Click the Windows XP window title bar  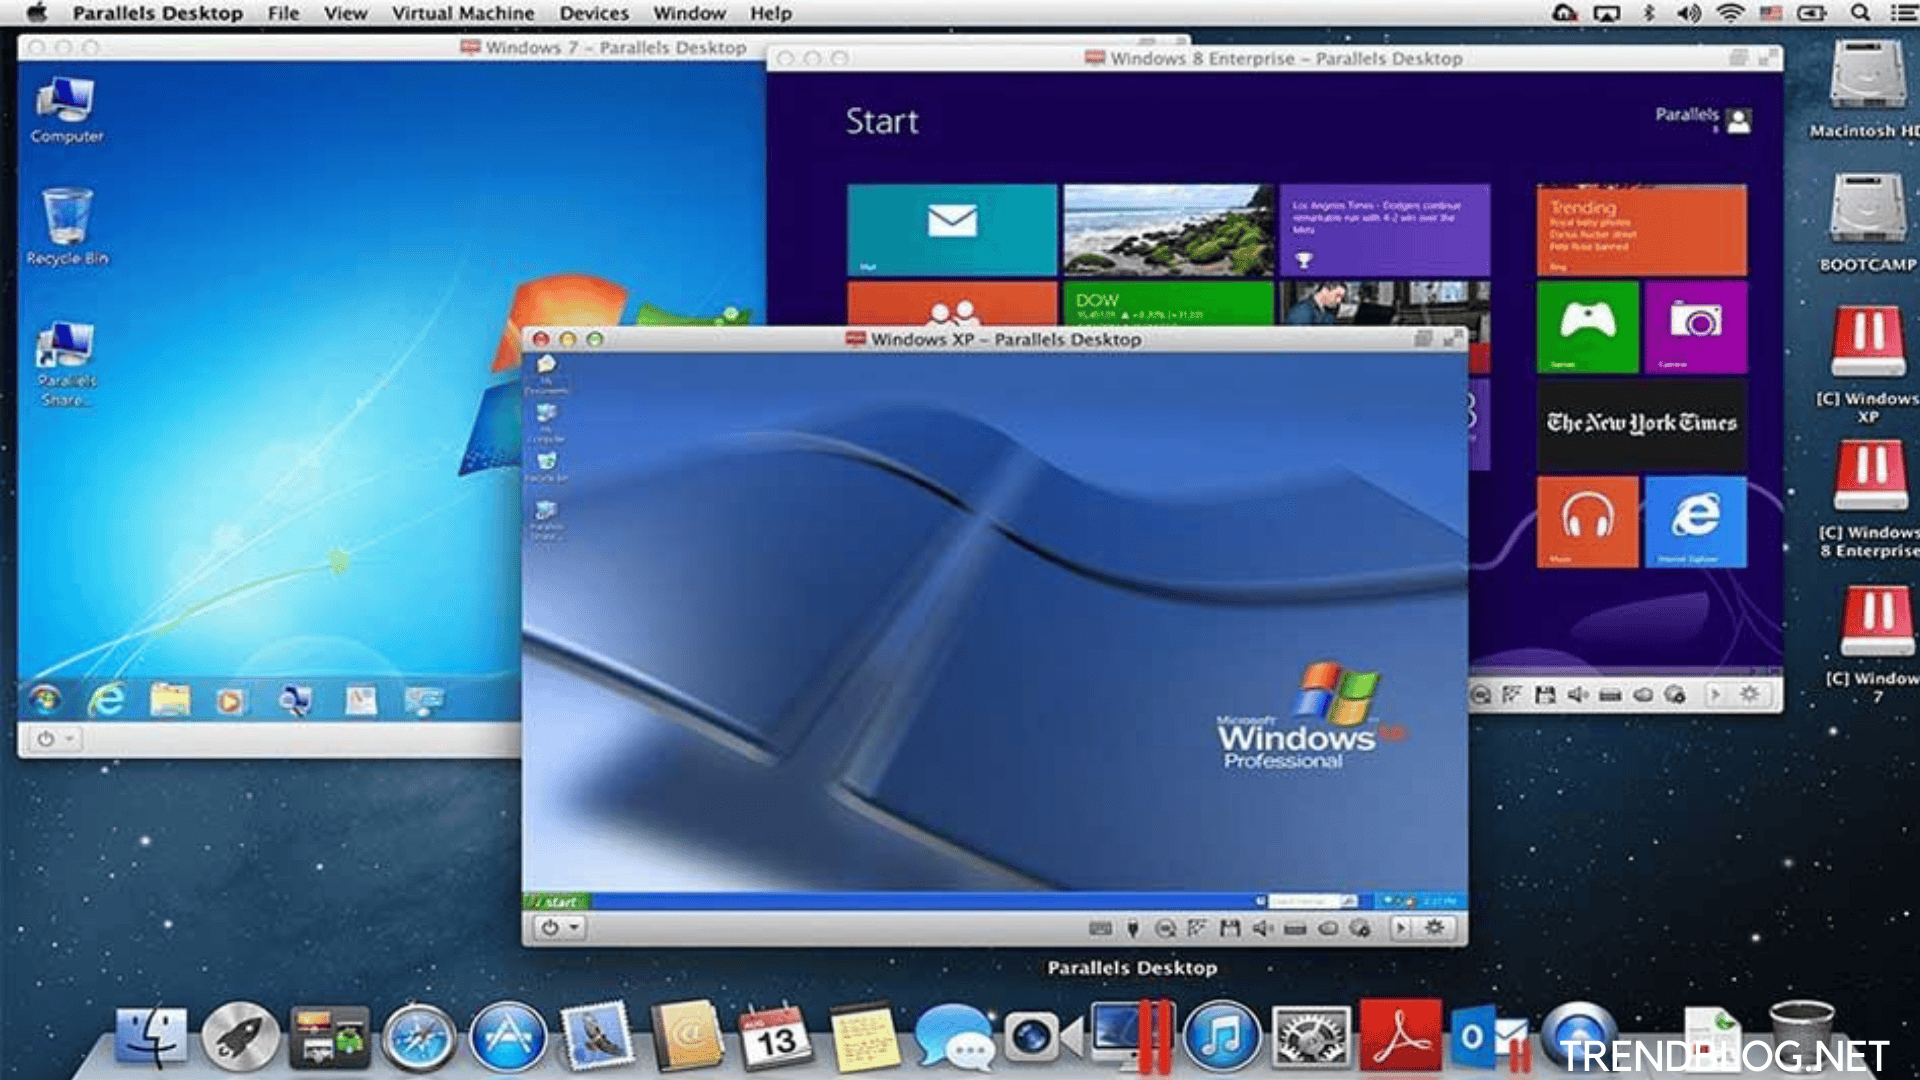(995, 339)
